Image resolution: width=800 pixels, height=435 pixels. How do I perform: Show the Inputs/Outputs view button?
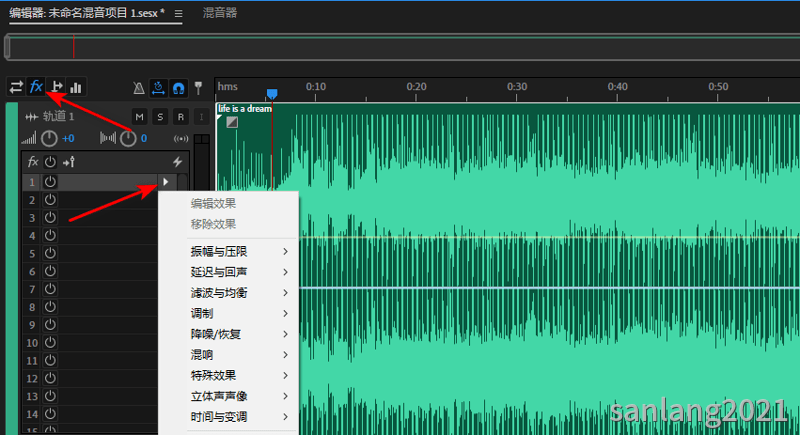coord(16,87)
